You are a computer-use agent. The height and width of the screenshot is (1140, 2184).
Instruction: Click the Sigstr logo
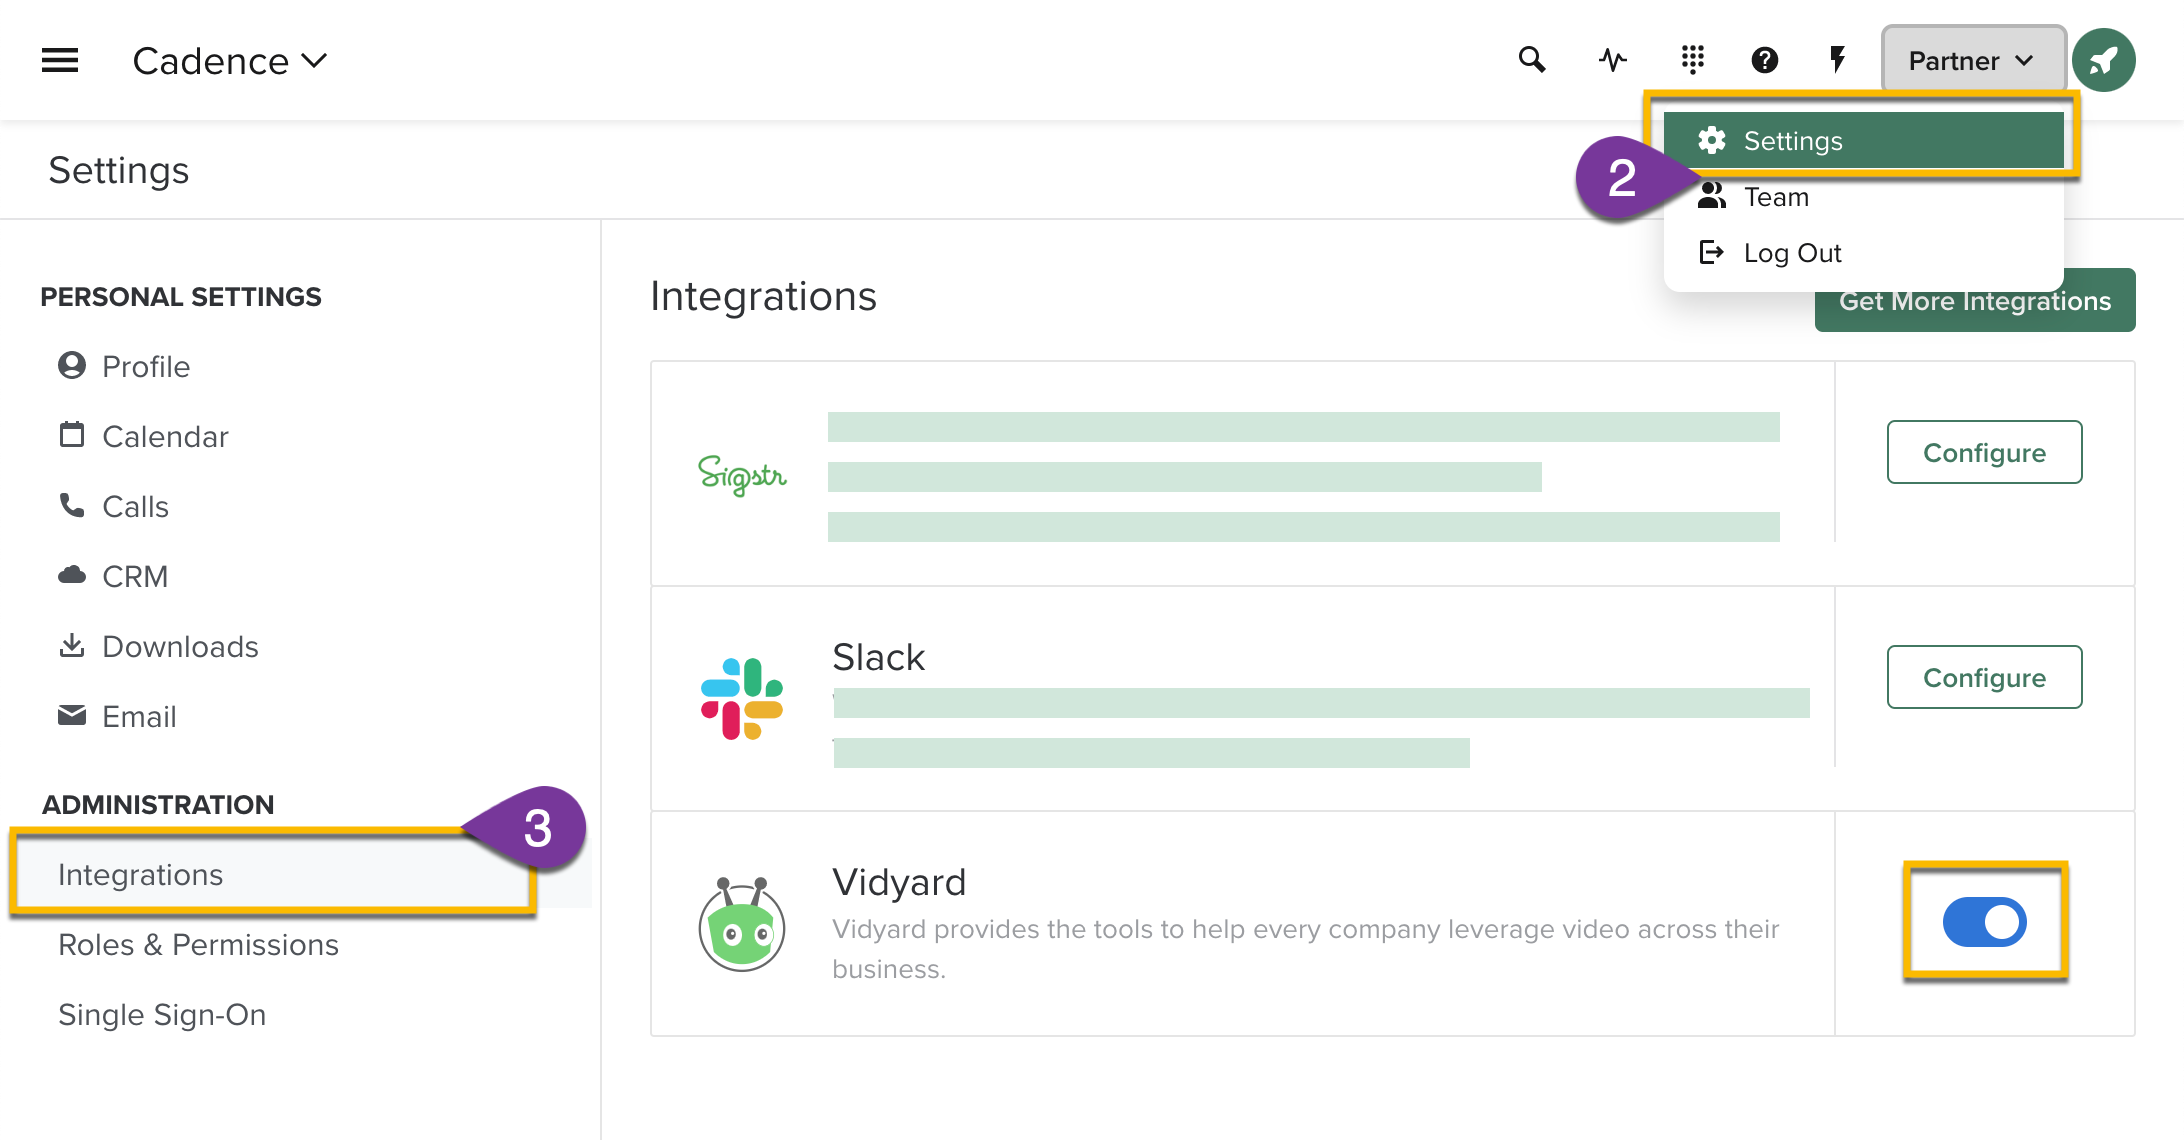[x=742, y=475]
